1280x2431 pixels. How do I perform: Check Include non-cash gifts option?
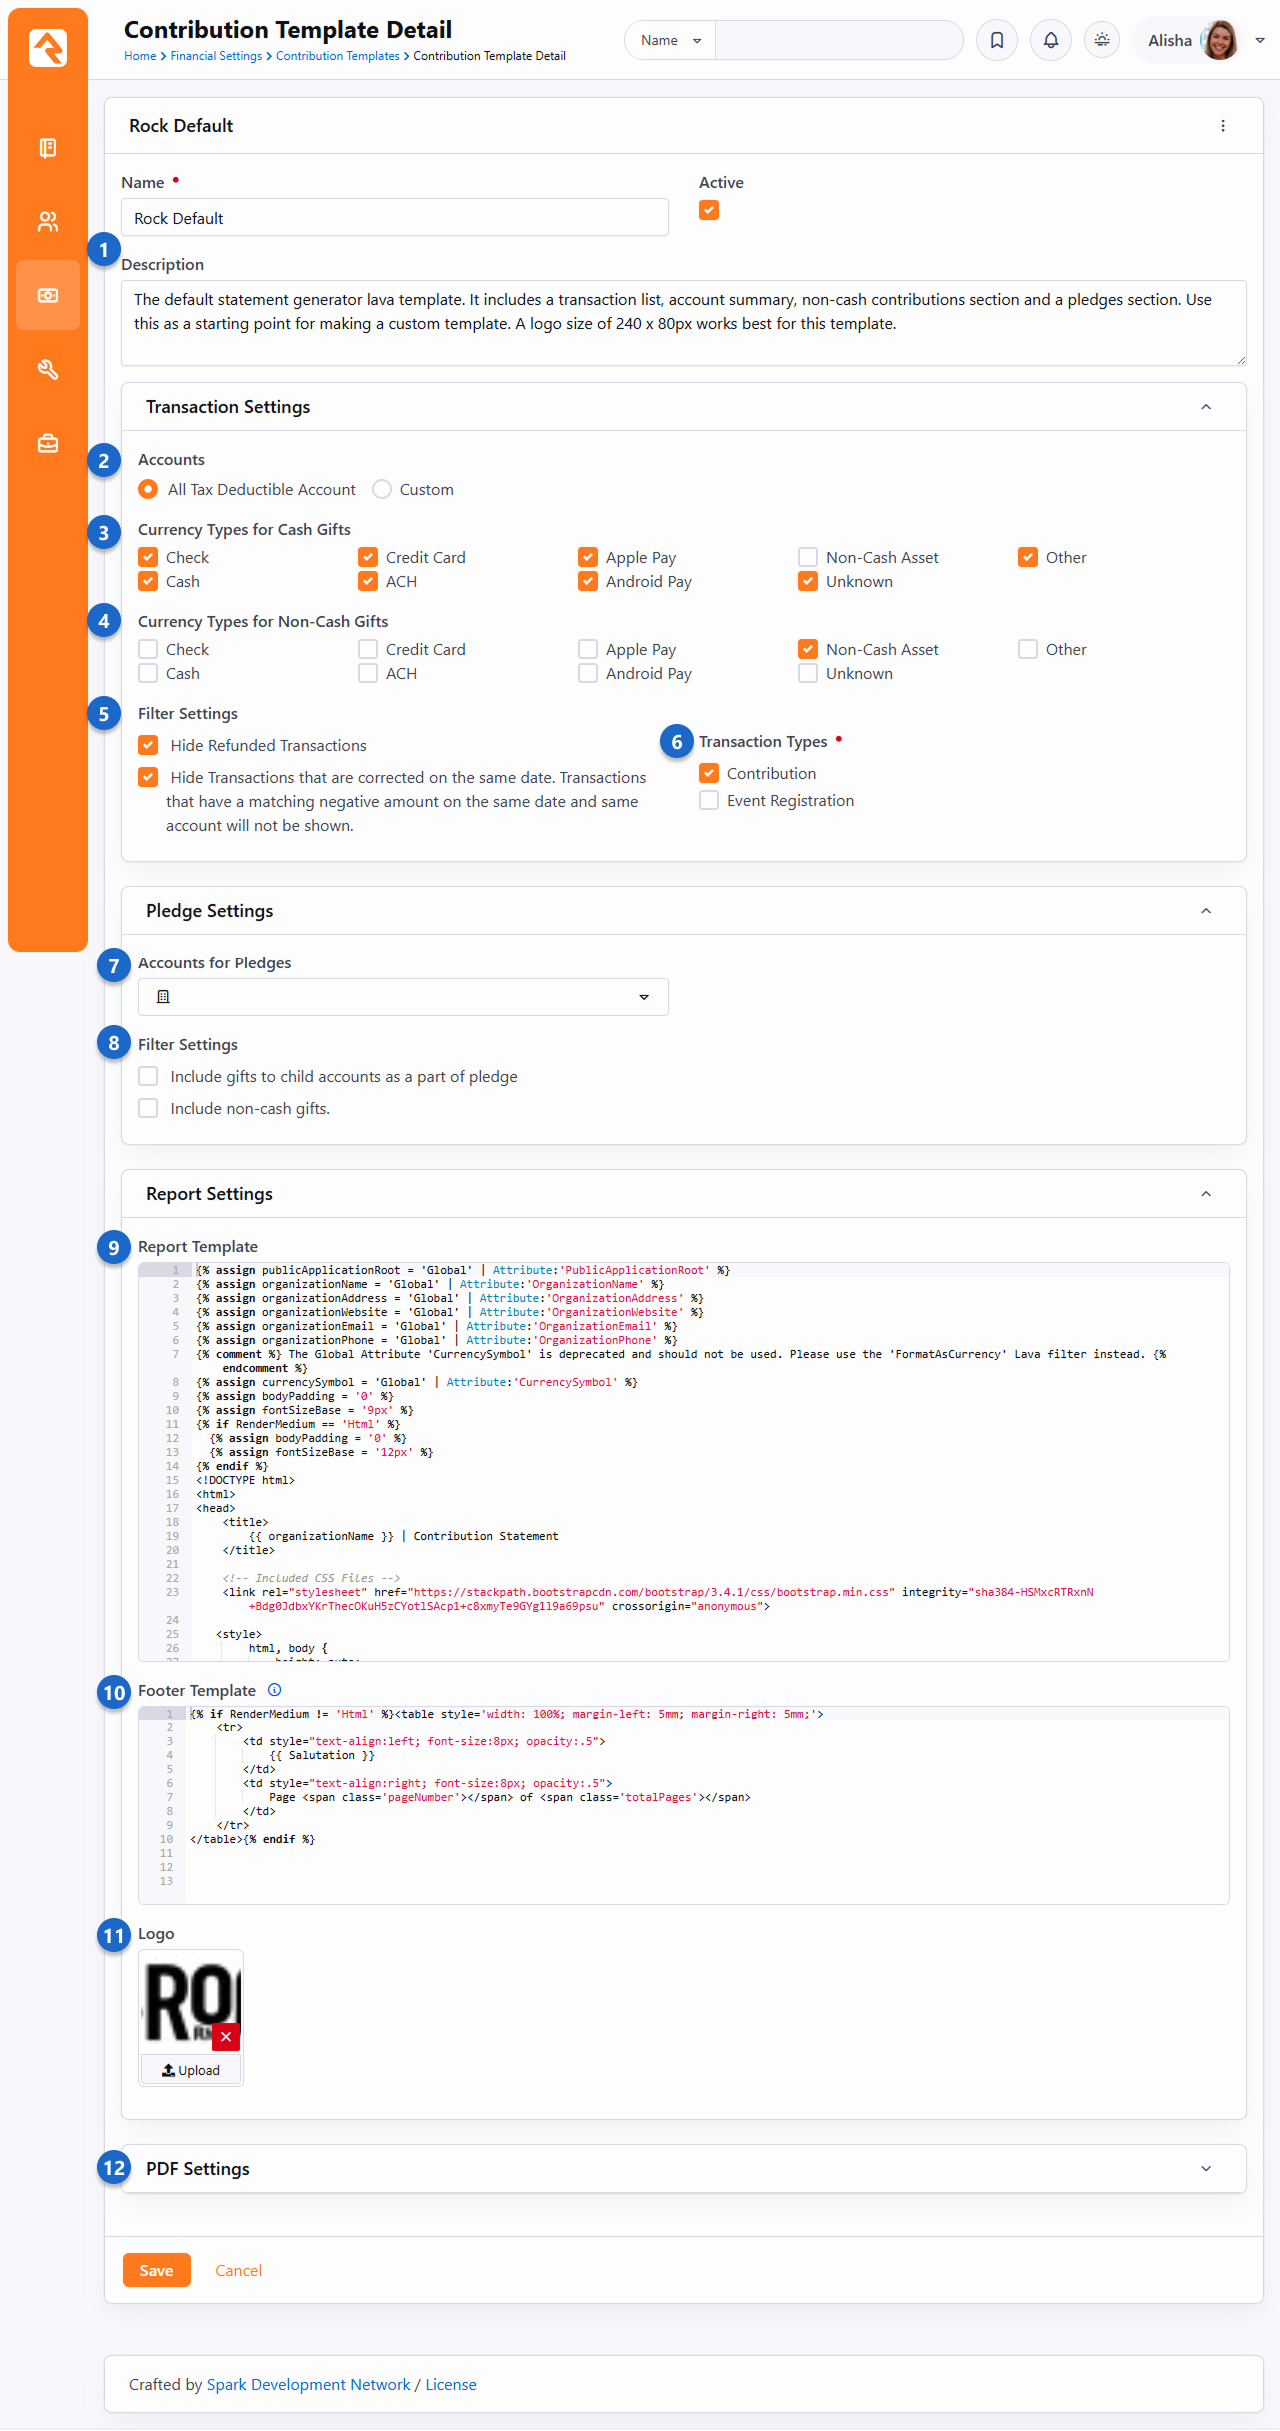point(149,1109)
